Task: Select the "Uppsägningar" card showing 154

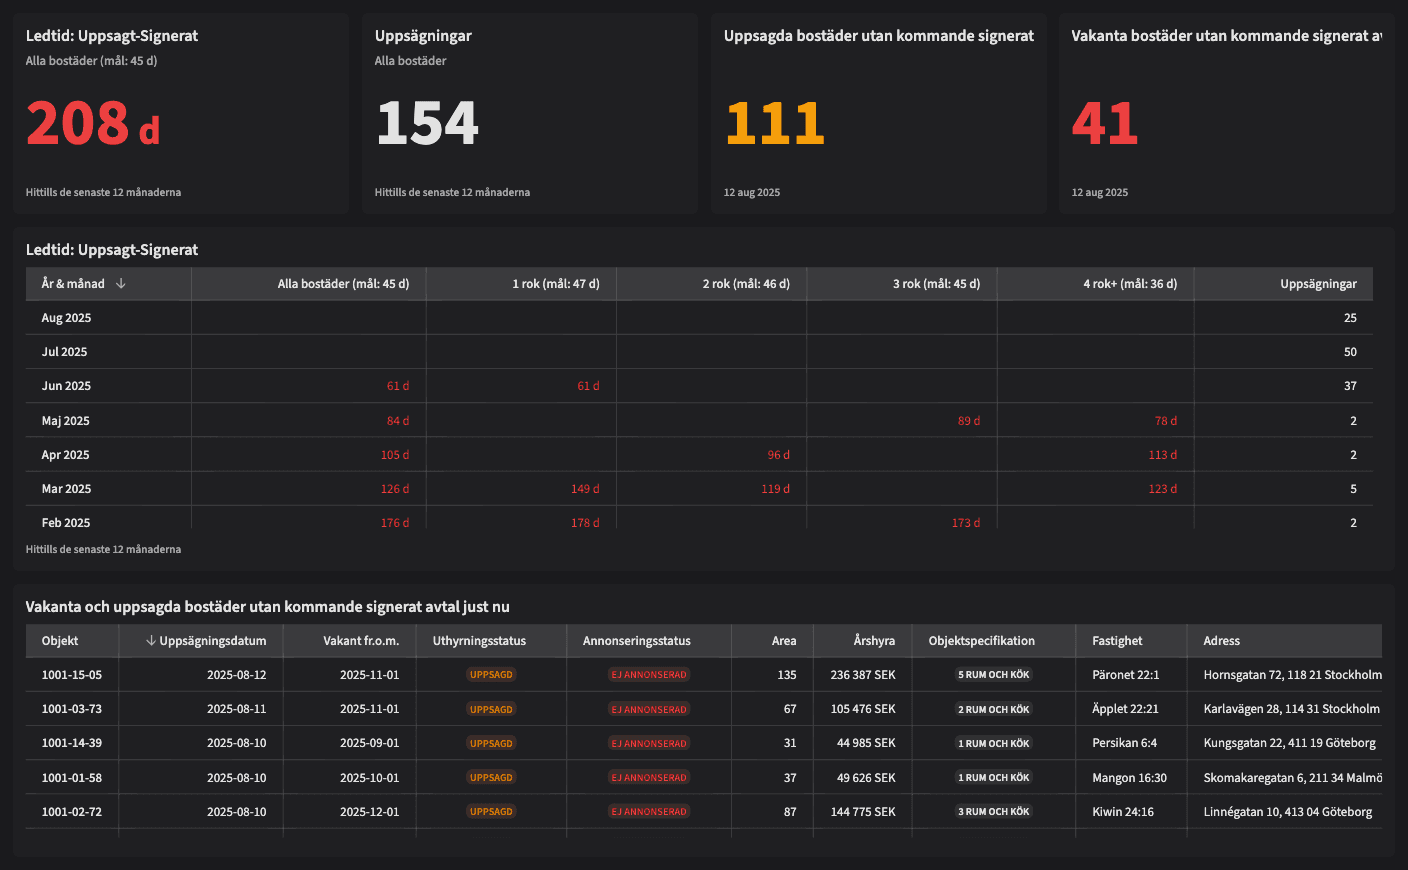Action: [529, 112]
